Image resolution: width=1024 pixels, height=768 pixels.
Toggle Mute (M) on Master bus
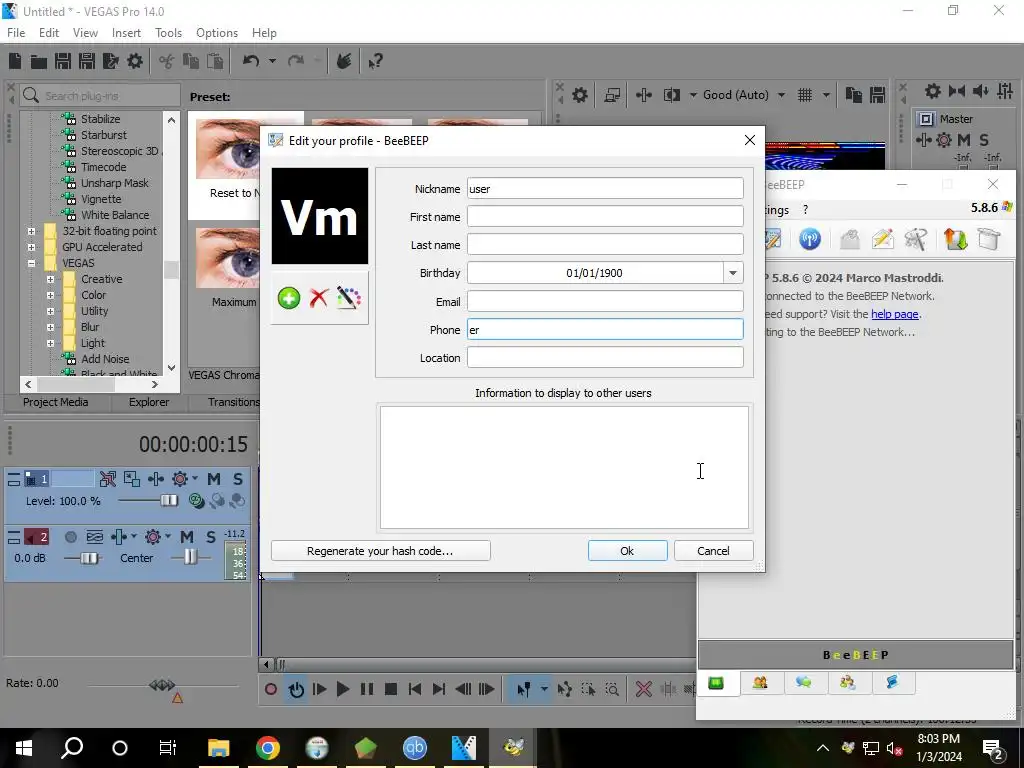963,140
